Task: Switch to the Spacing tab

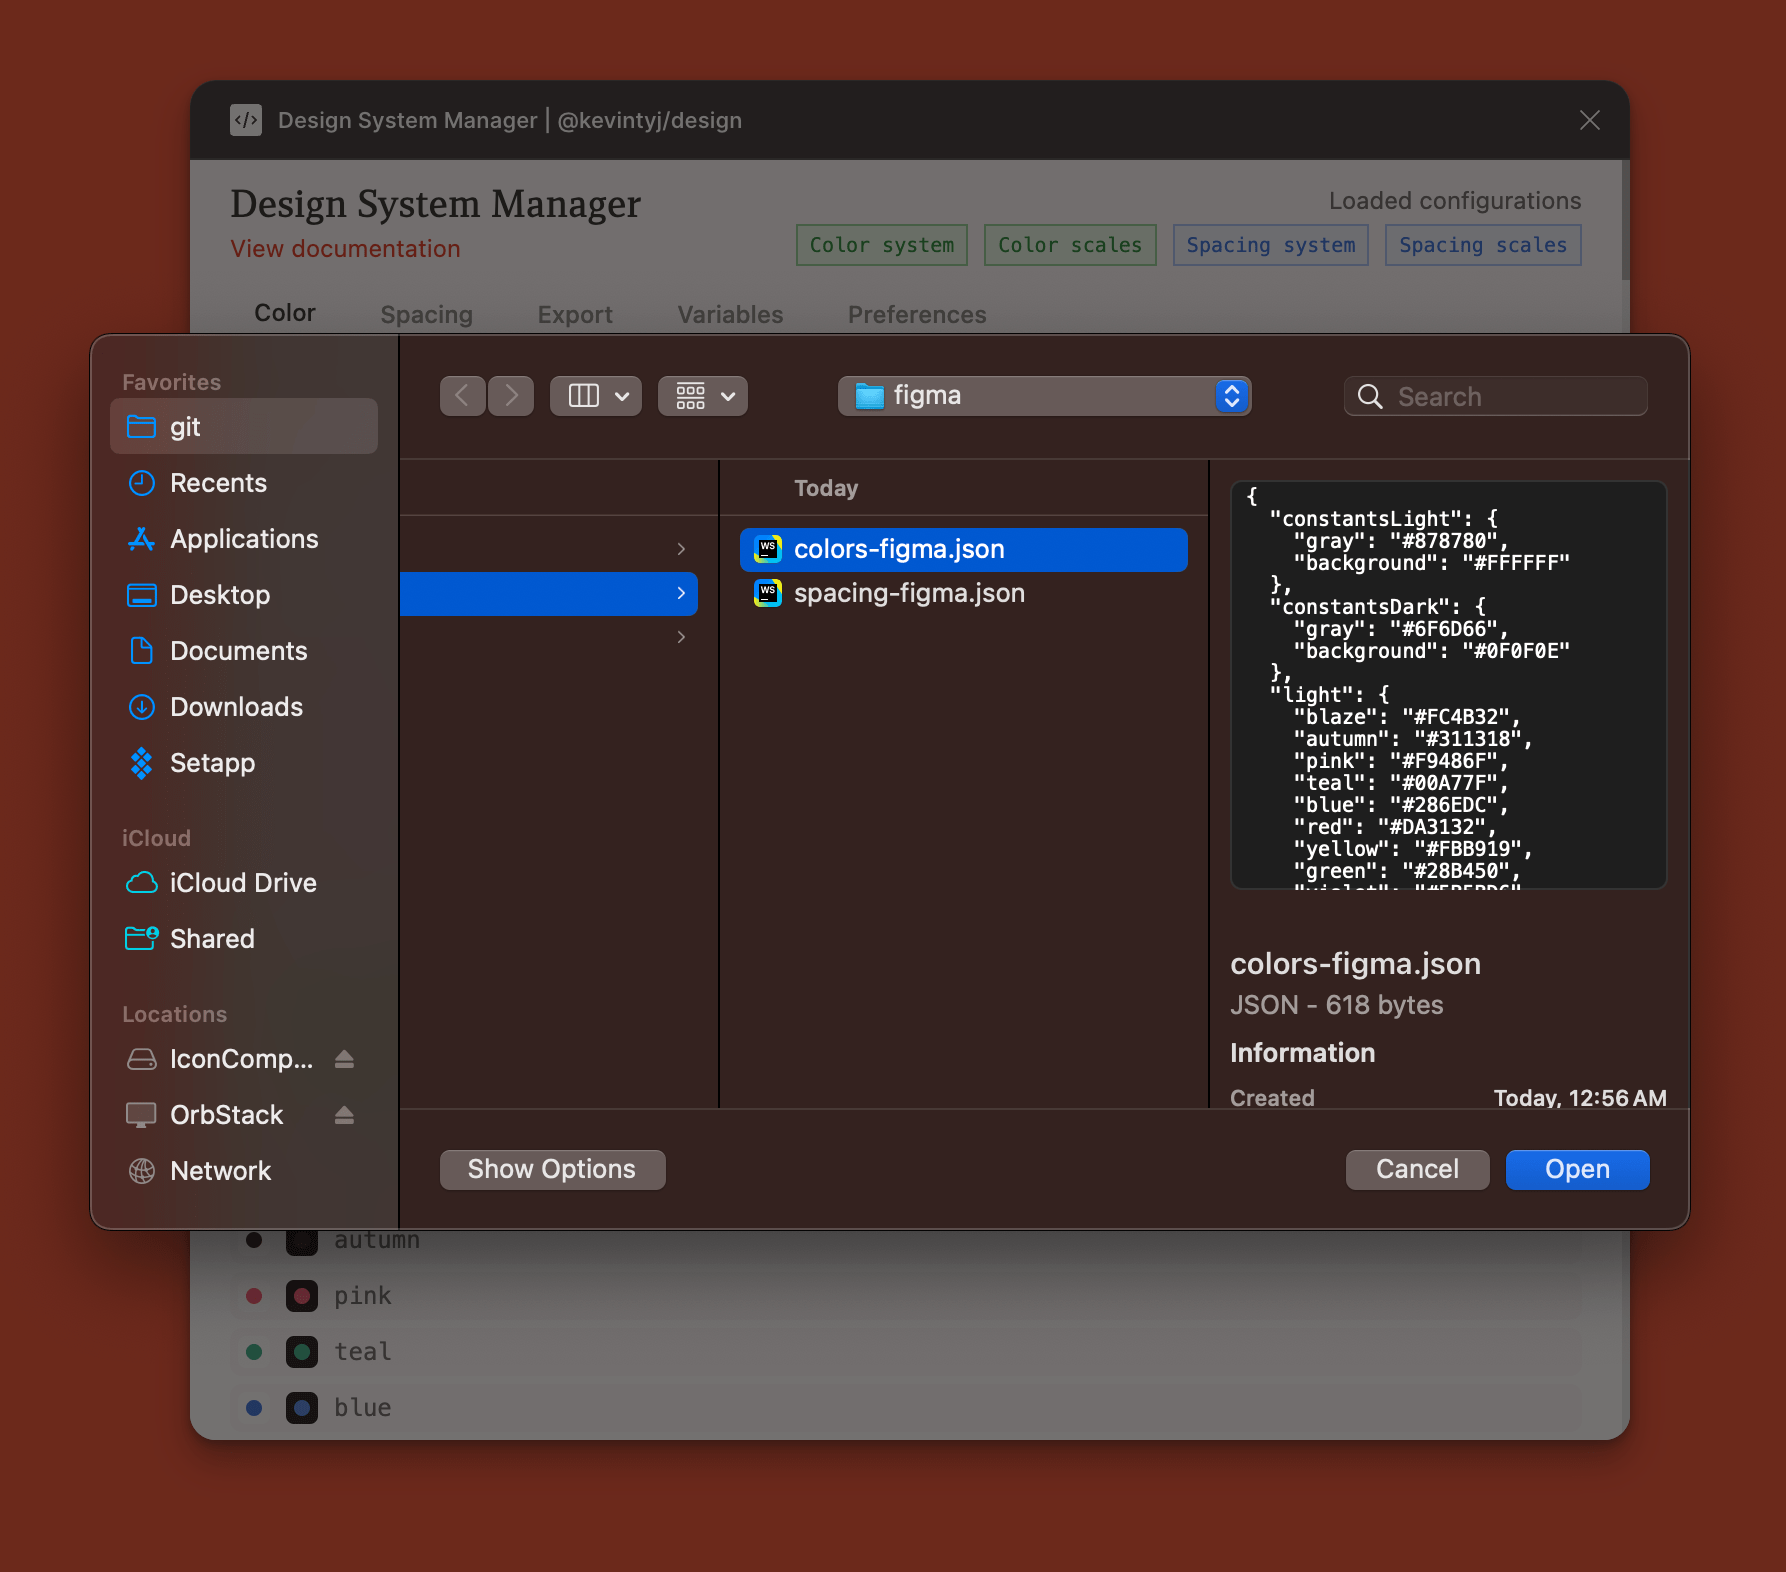Action: point(427,314)
